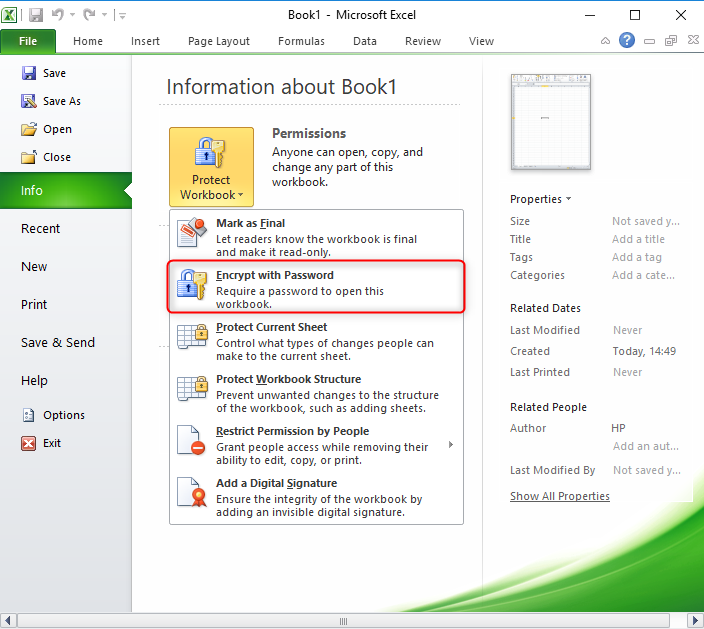Minimize the ribbon with the caret icon

click(x=605, y=41)
